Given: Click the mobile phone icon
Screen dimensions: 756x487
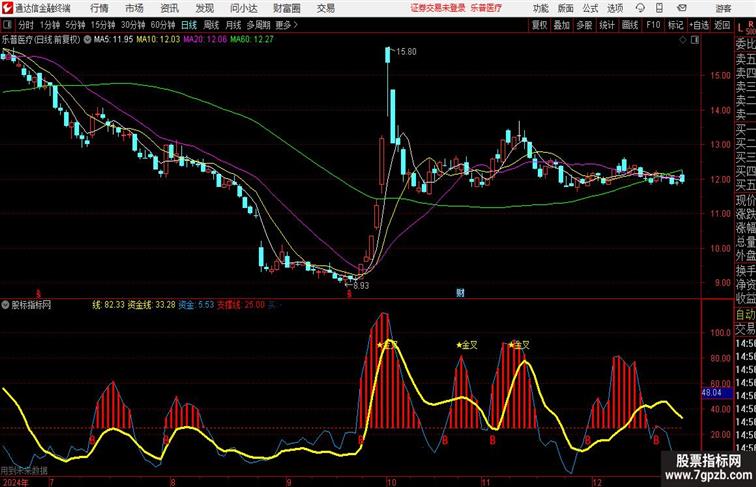Looking at the screenshot, I should (660, 8).
